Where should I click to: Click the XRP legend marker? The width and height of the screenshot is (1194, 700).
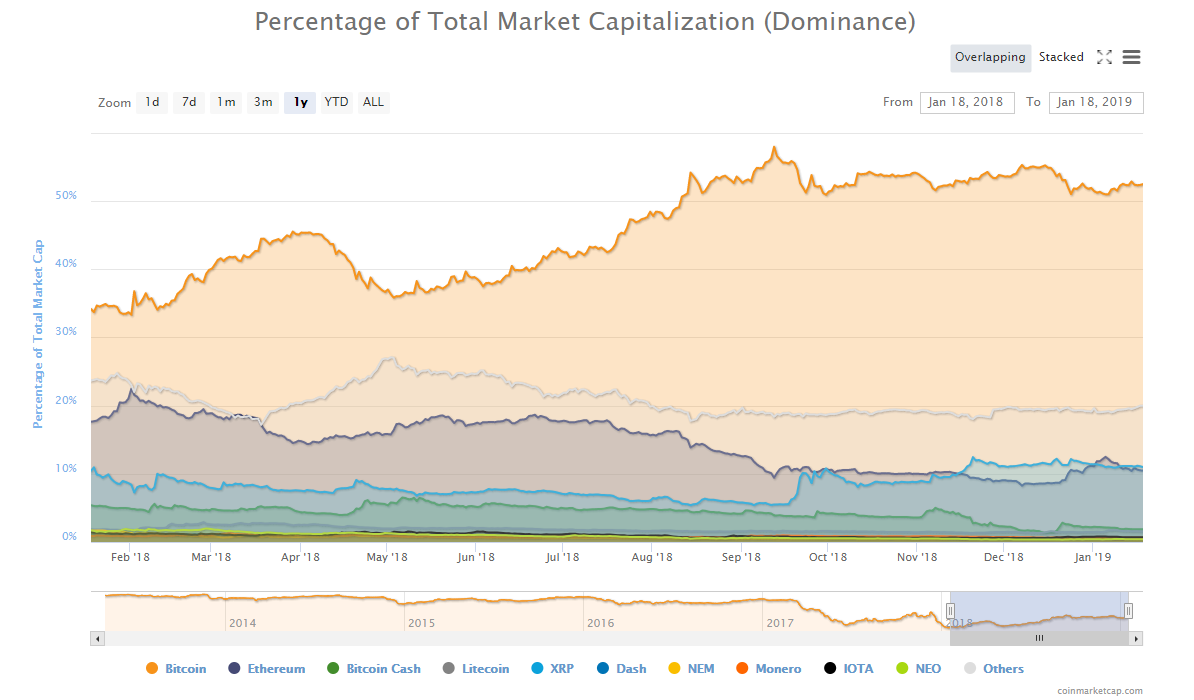pyautogui.click(x=537, y=669)
